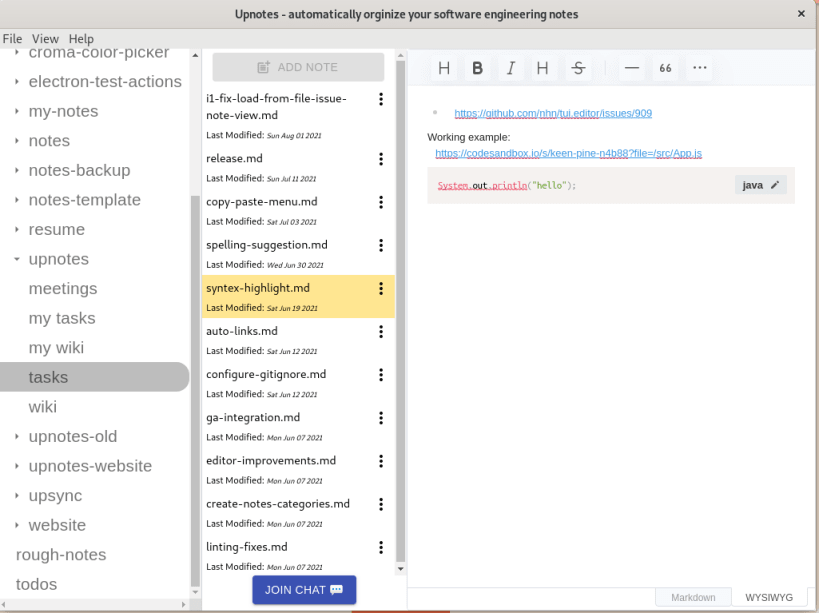Apply strikethrough formatting in the toolbar
The image size is (819, 613).
(x=578, y=68)
